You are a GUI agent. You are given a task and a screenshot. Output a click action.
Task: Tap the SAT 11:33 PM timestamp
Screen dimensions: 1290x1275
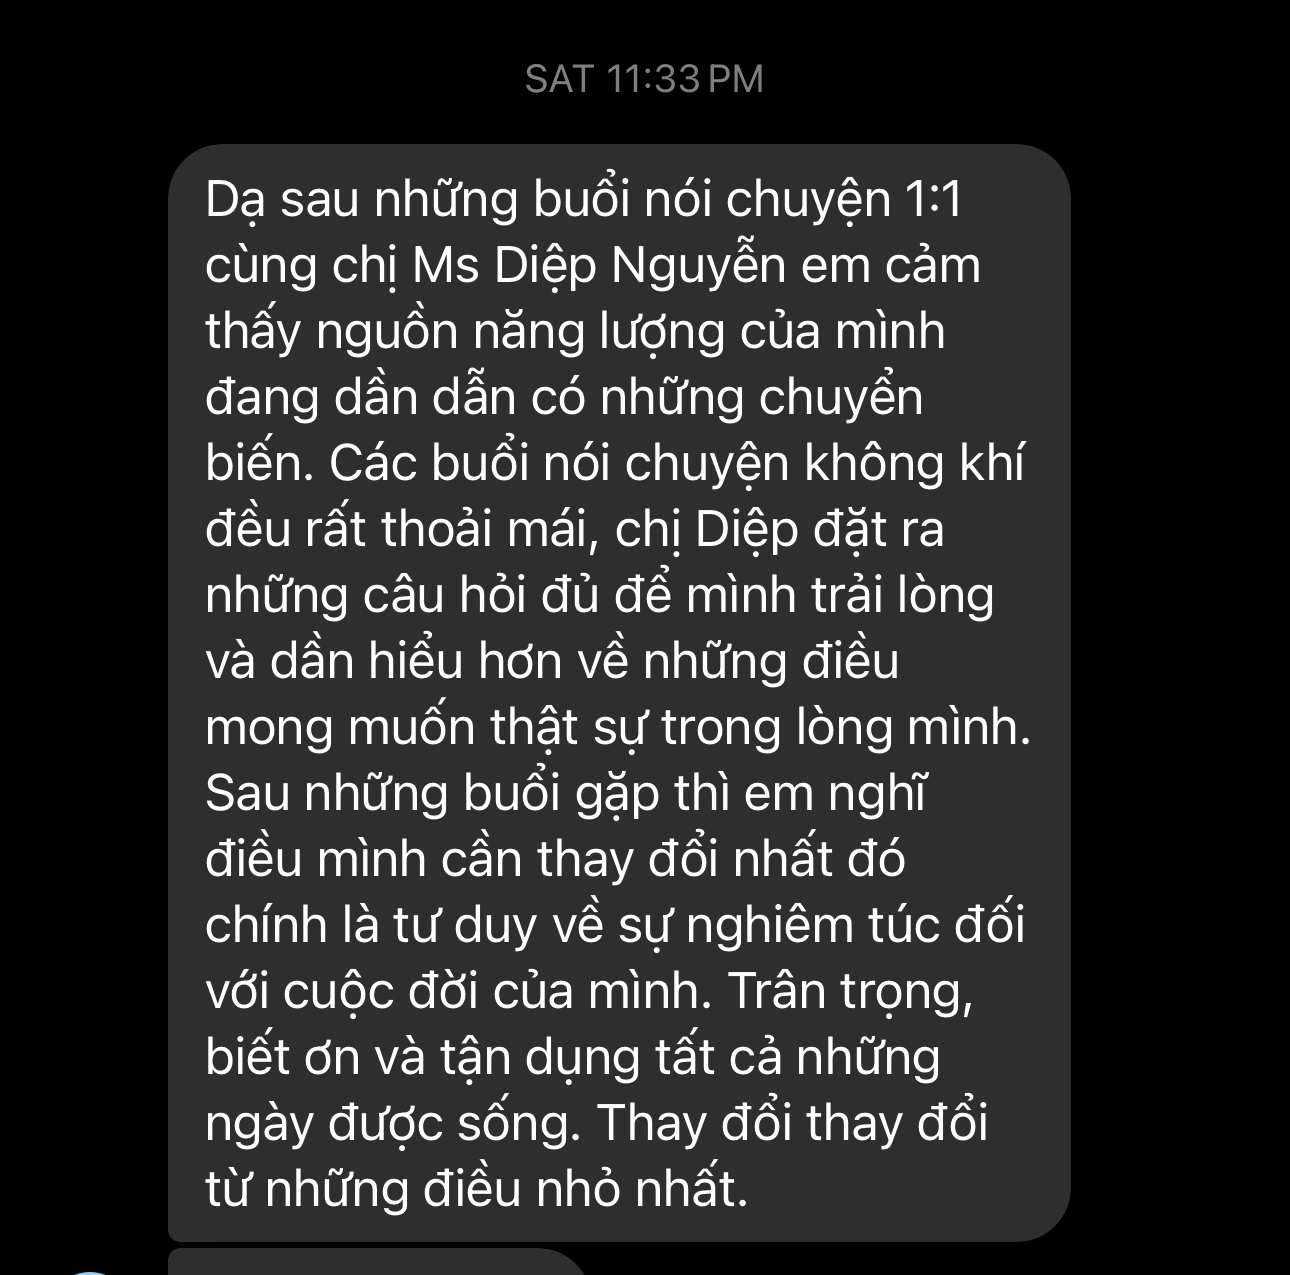(x=644, y=79)
